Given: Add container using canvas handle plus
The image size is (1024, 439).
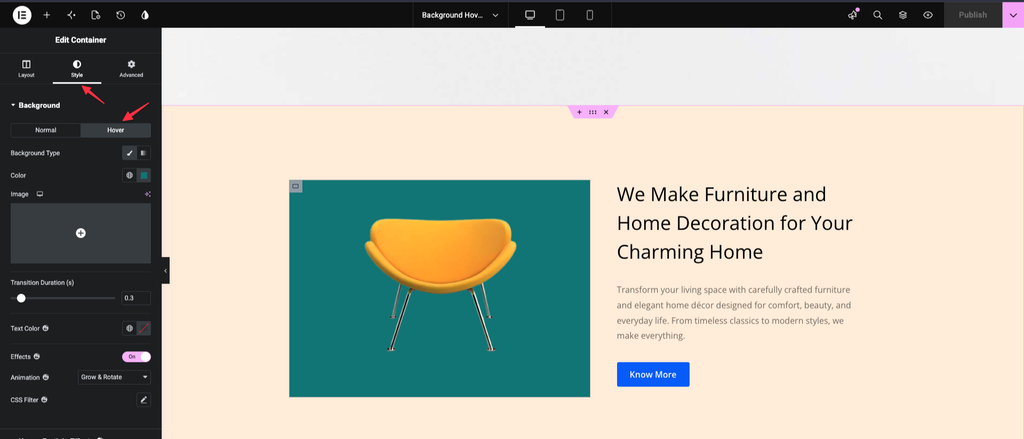Looking at the screenshot, I should tap(579, 112).
